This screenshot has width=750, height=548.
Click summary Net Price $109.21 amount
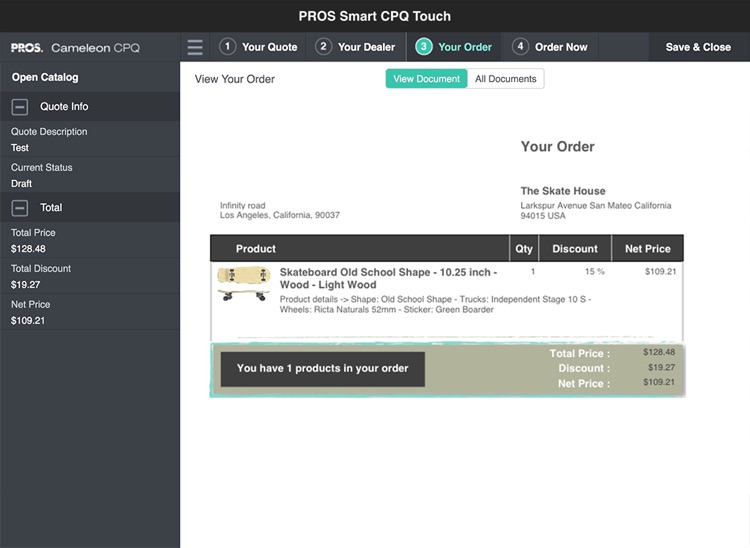pyautogui.click(x=659, y=382)
